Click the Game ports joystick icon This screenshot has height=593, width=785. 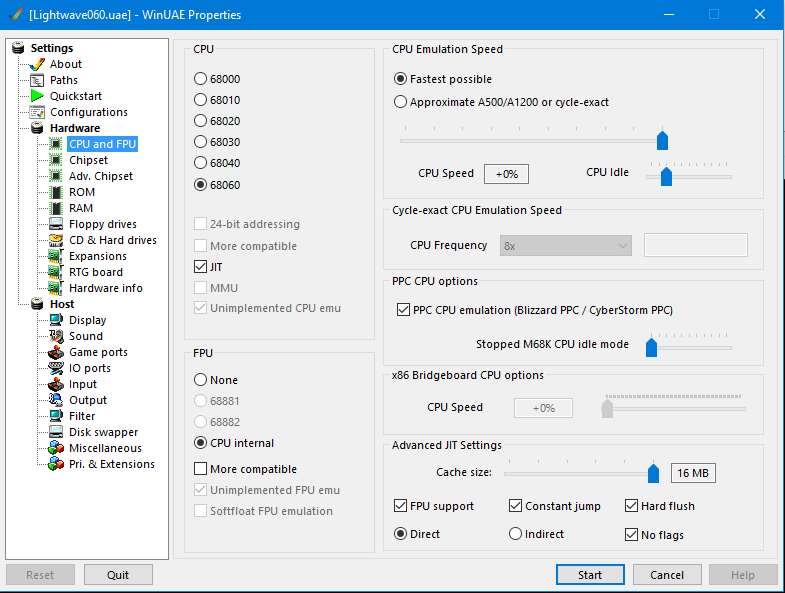pyautogui.click(x=56, y=352)
